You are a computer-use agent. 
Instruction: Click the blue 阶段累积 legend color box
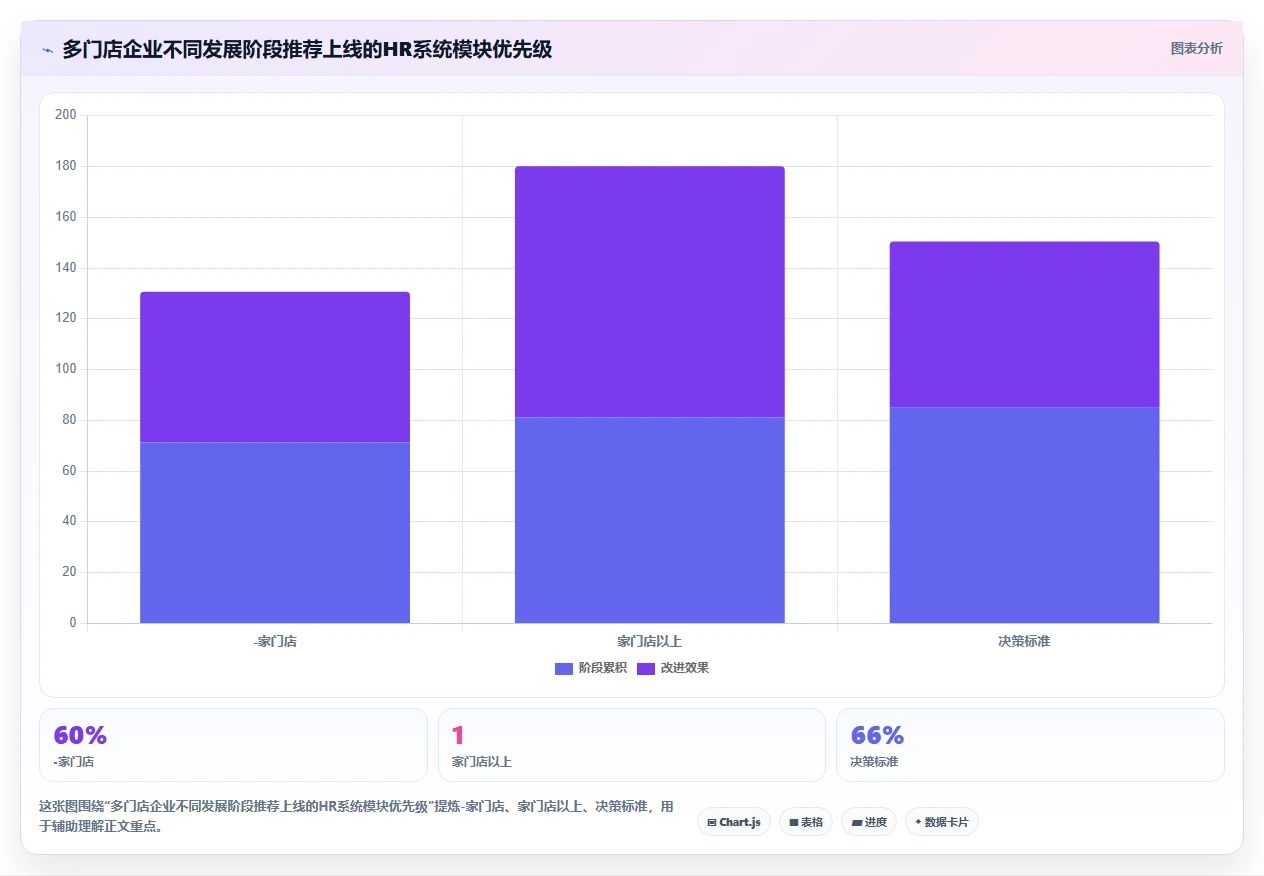564,669
